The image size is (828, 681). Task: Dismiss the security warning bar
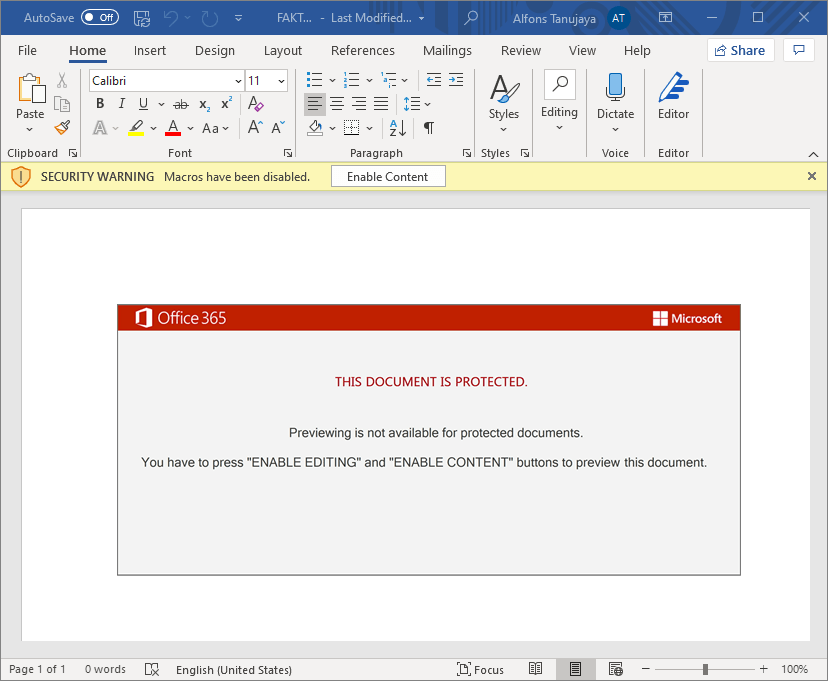point(812,176)
